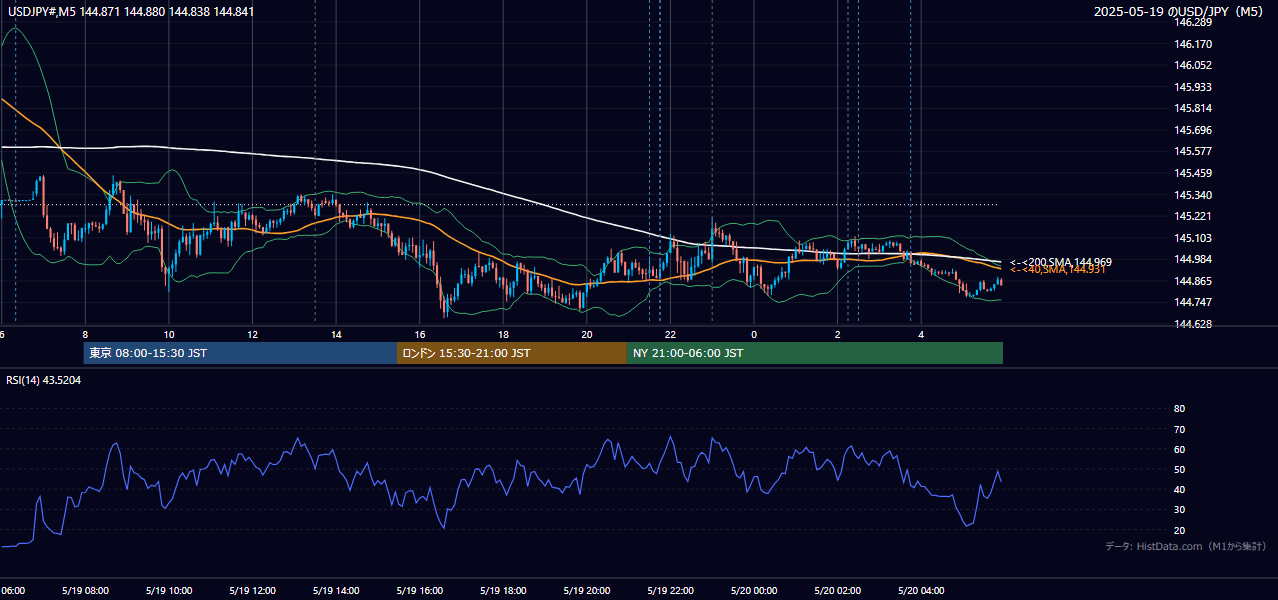
Task: Click the 200 SMA 144.969 label
Action: coord(1060,262)
